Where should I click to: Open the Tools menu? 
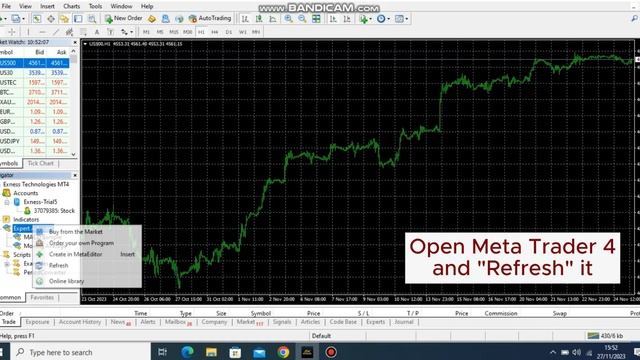pyautogui.click(x=95, y=6)
